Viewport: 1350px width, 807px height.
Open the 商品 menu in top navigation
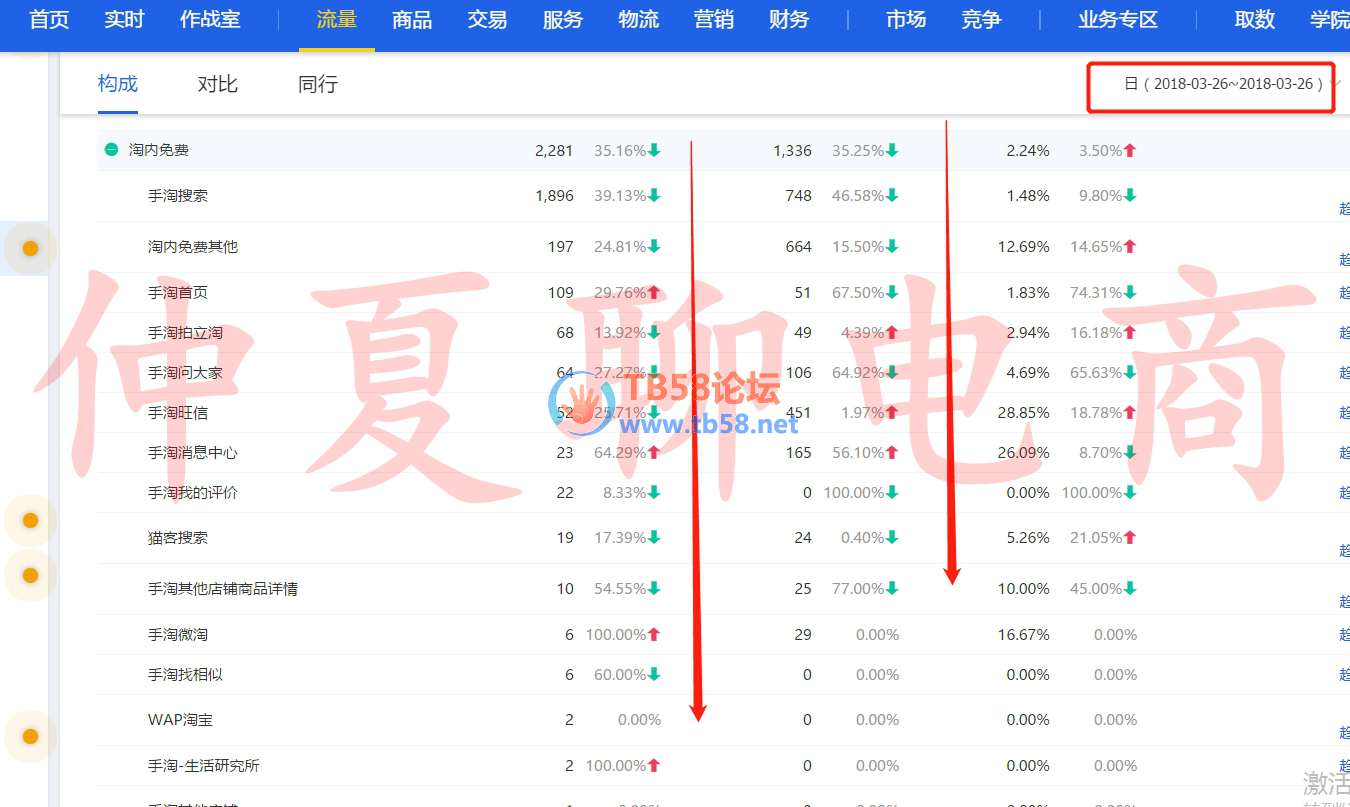click(x=412, y=19)
